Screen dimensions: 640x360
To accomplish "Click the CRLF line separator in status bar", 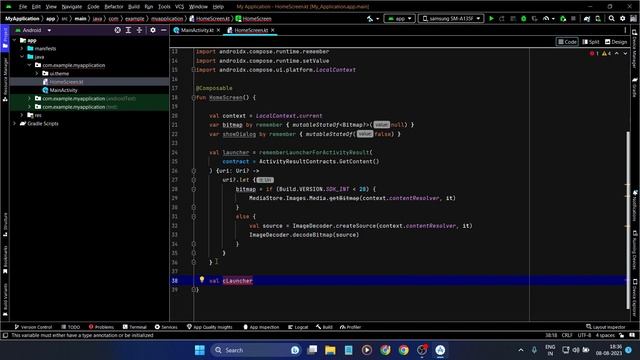I will coord(567,335).
